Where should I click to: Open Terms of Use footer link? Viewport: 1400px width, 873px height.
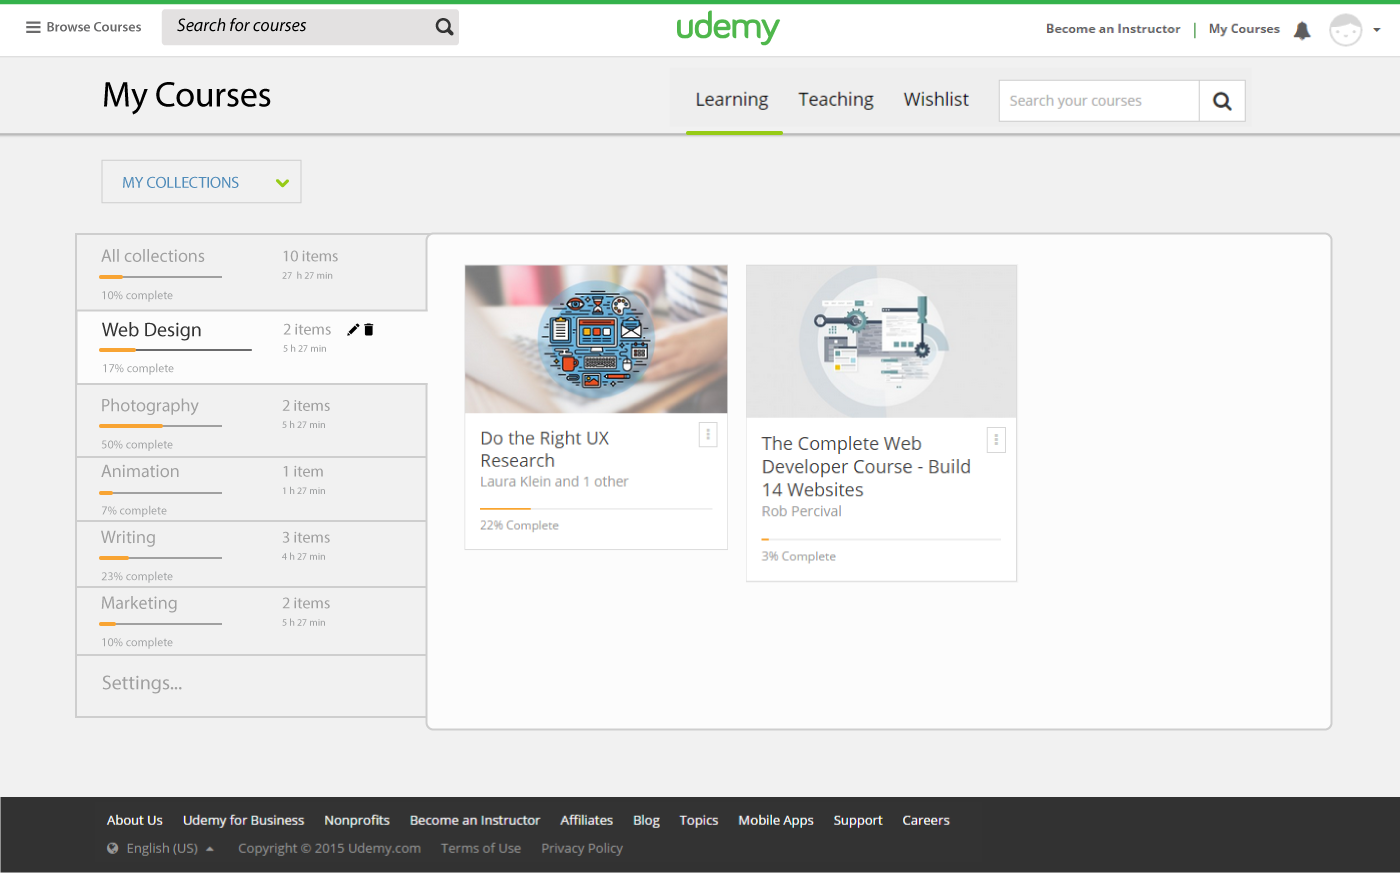(x=481, y=848)
